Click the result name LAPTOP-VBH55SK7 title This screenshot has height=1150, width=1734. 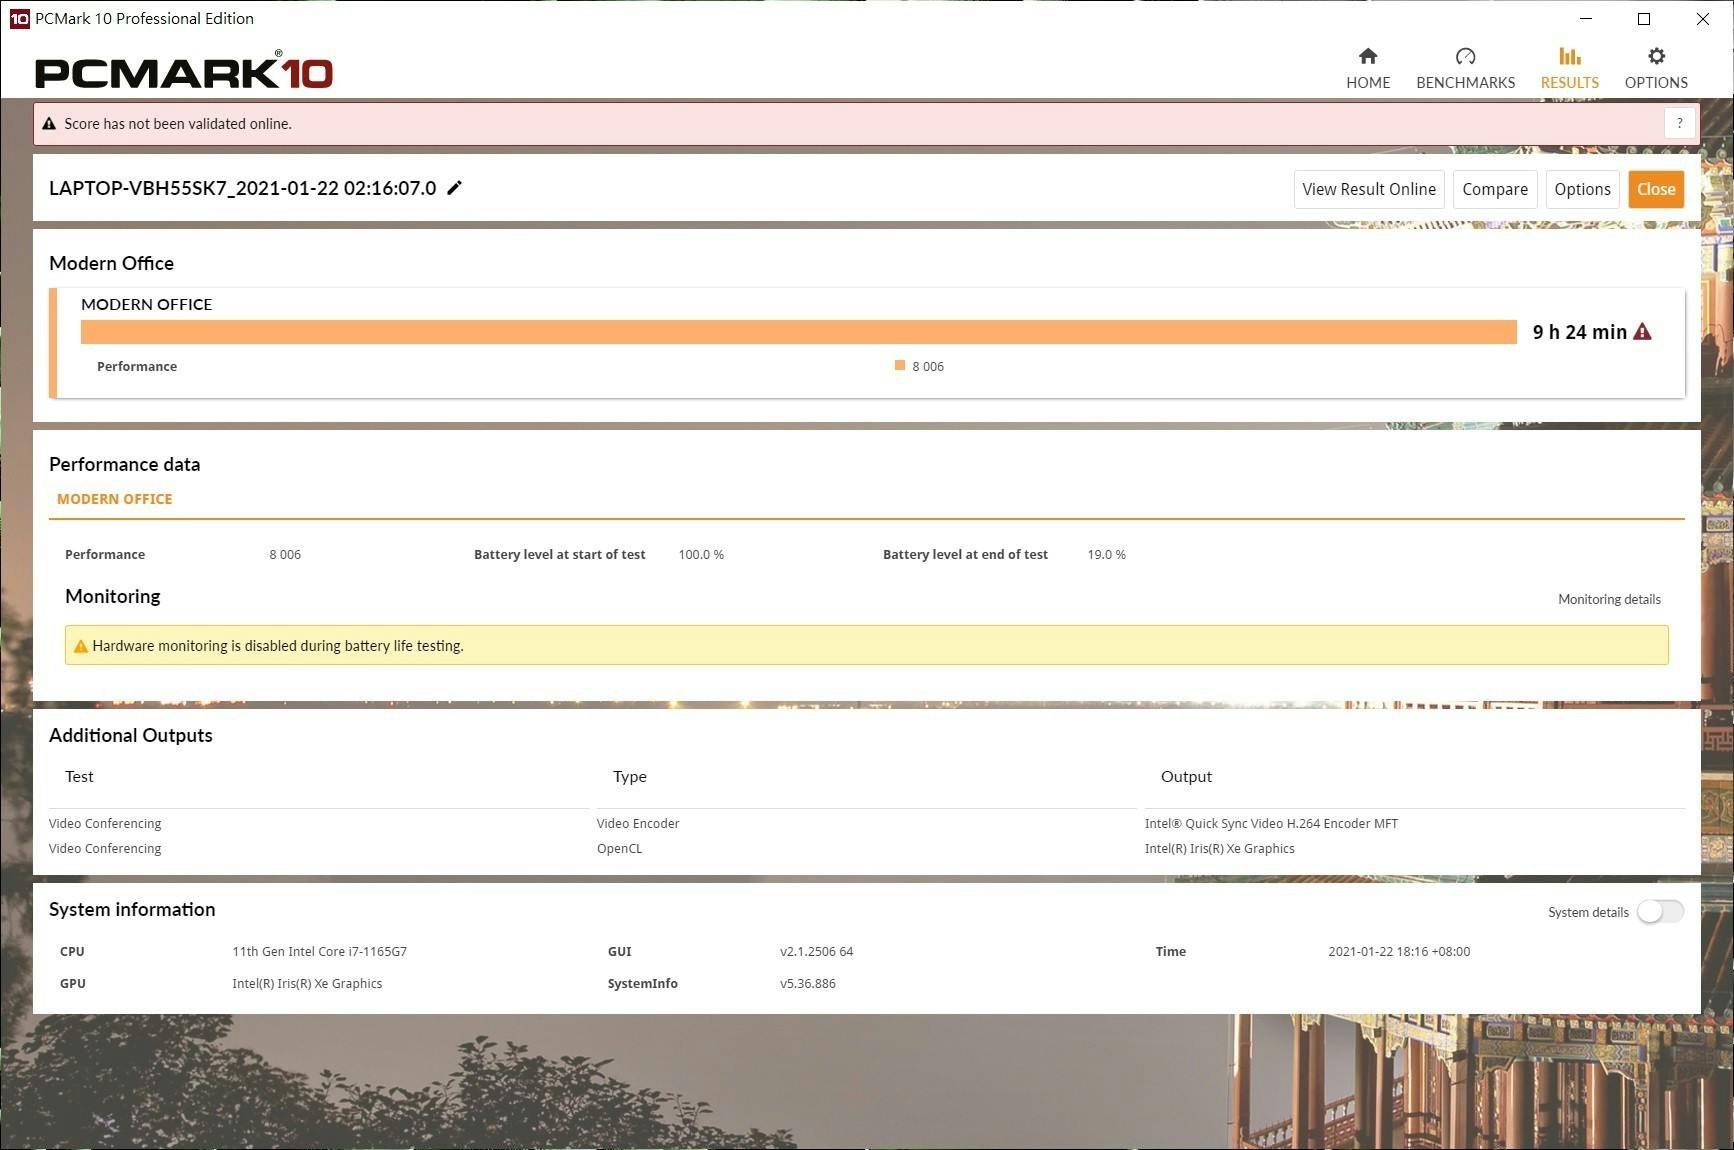pos(242,188)
